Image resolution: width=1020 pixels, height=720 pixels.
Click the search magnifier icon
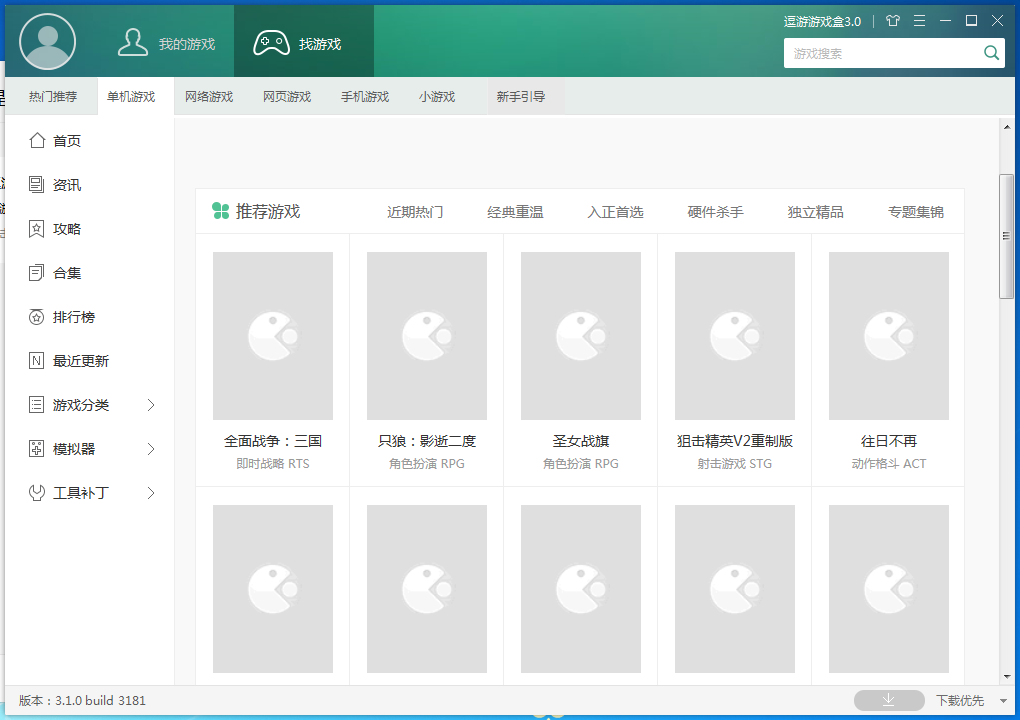coord(991,53)
